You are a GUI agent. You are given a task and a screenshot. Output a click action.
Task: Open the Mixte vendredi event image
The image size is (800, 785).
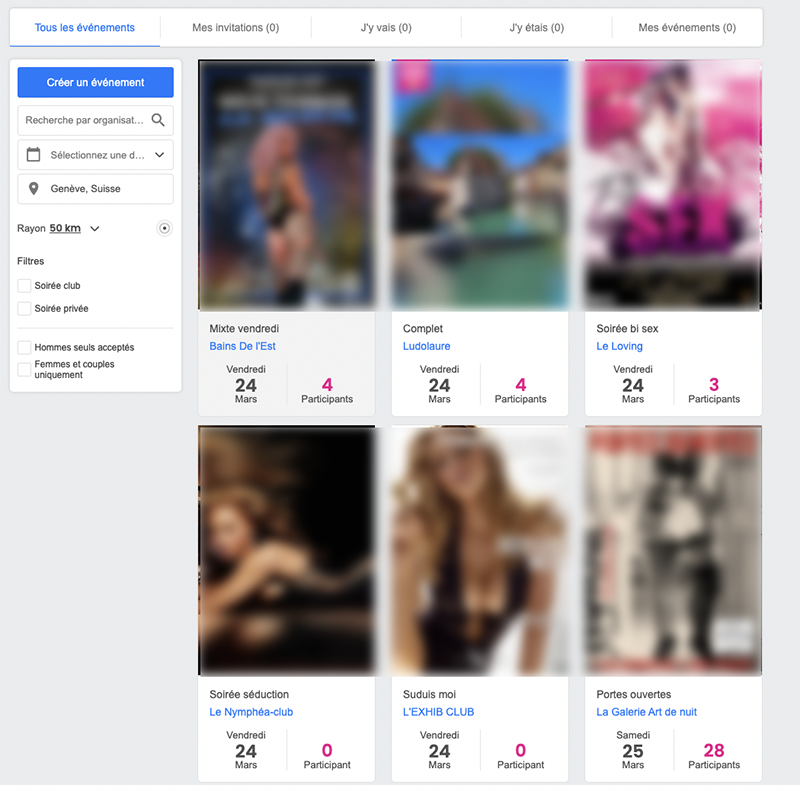[x=286, y=185]
